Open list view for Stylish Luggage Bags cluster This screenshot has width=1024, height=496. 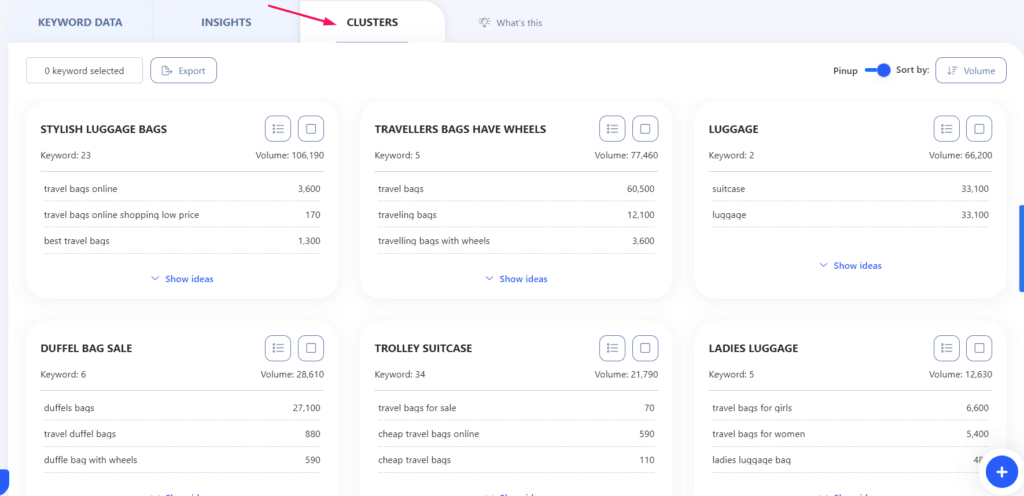pyautogui.click(x=278, y=129)
